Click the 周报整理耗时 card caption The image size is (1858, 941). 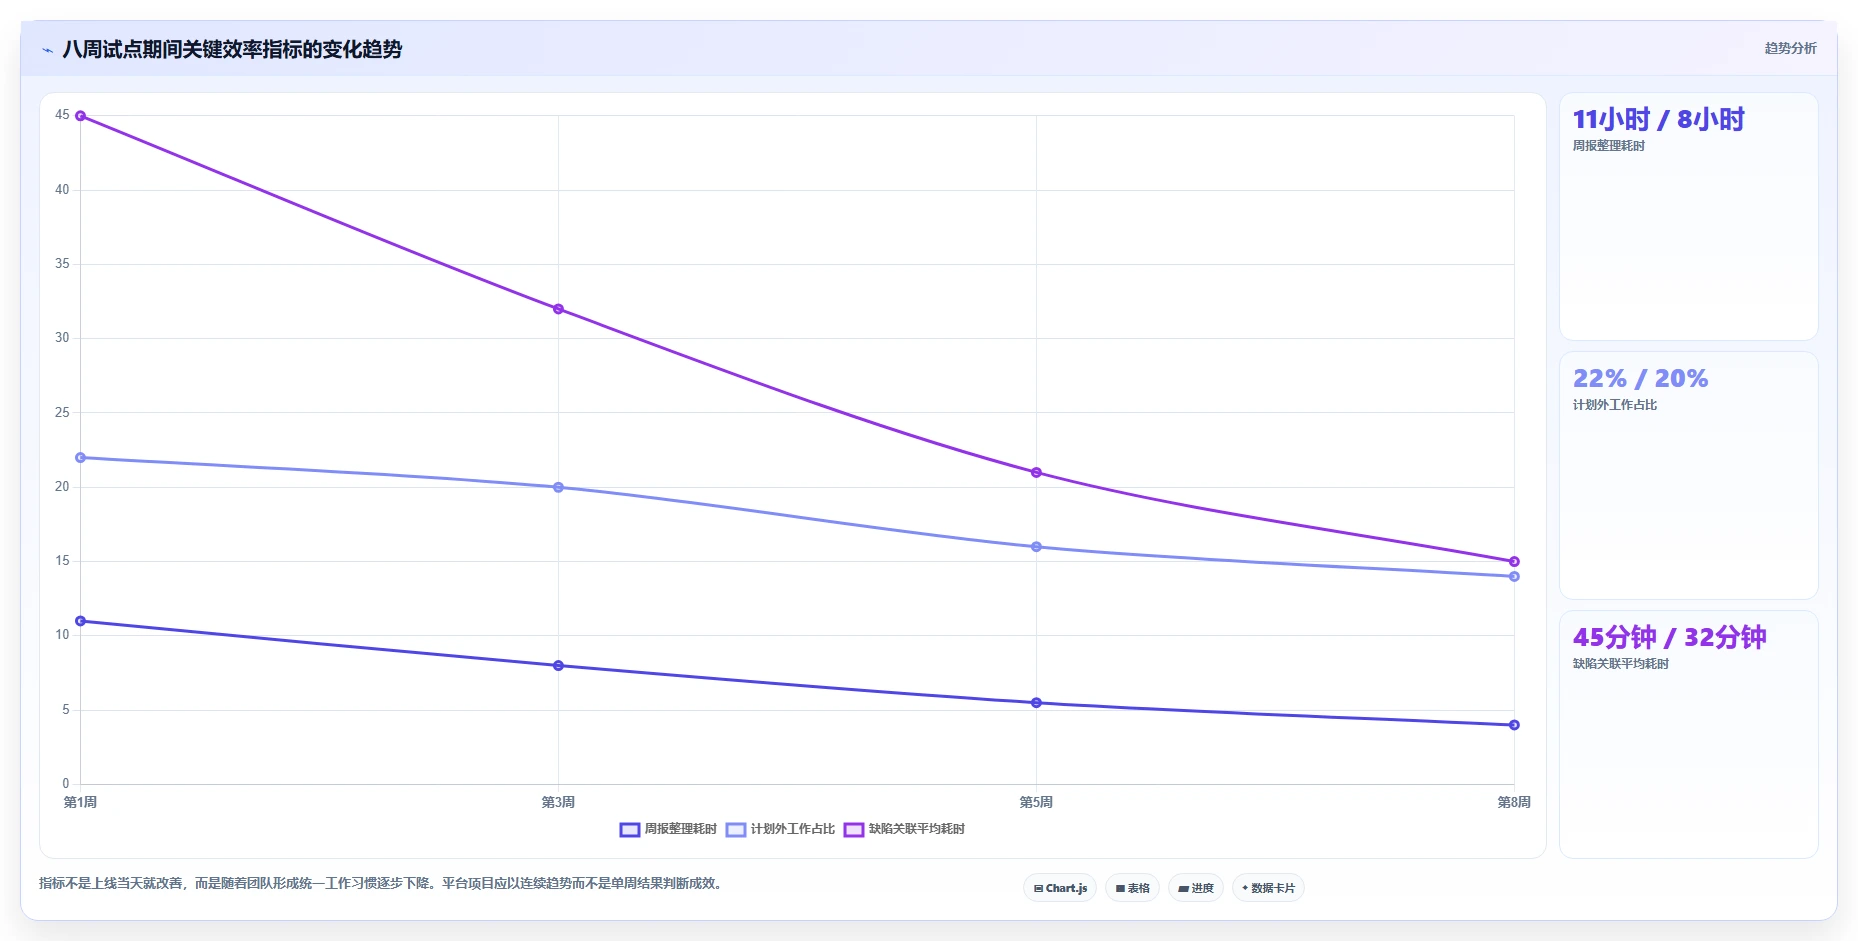[x=1608, y=146]
